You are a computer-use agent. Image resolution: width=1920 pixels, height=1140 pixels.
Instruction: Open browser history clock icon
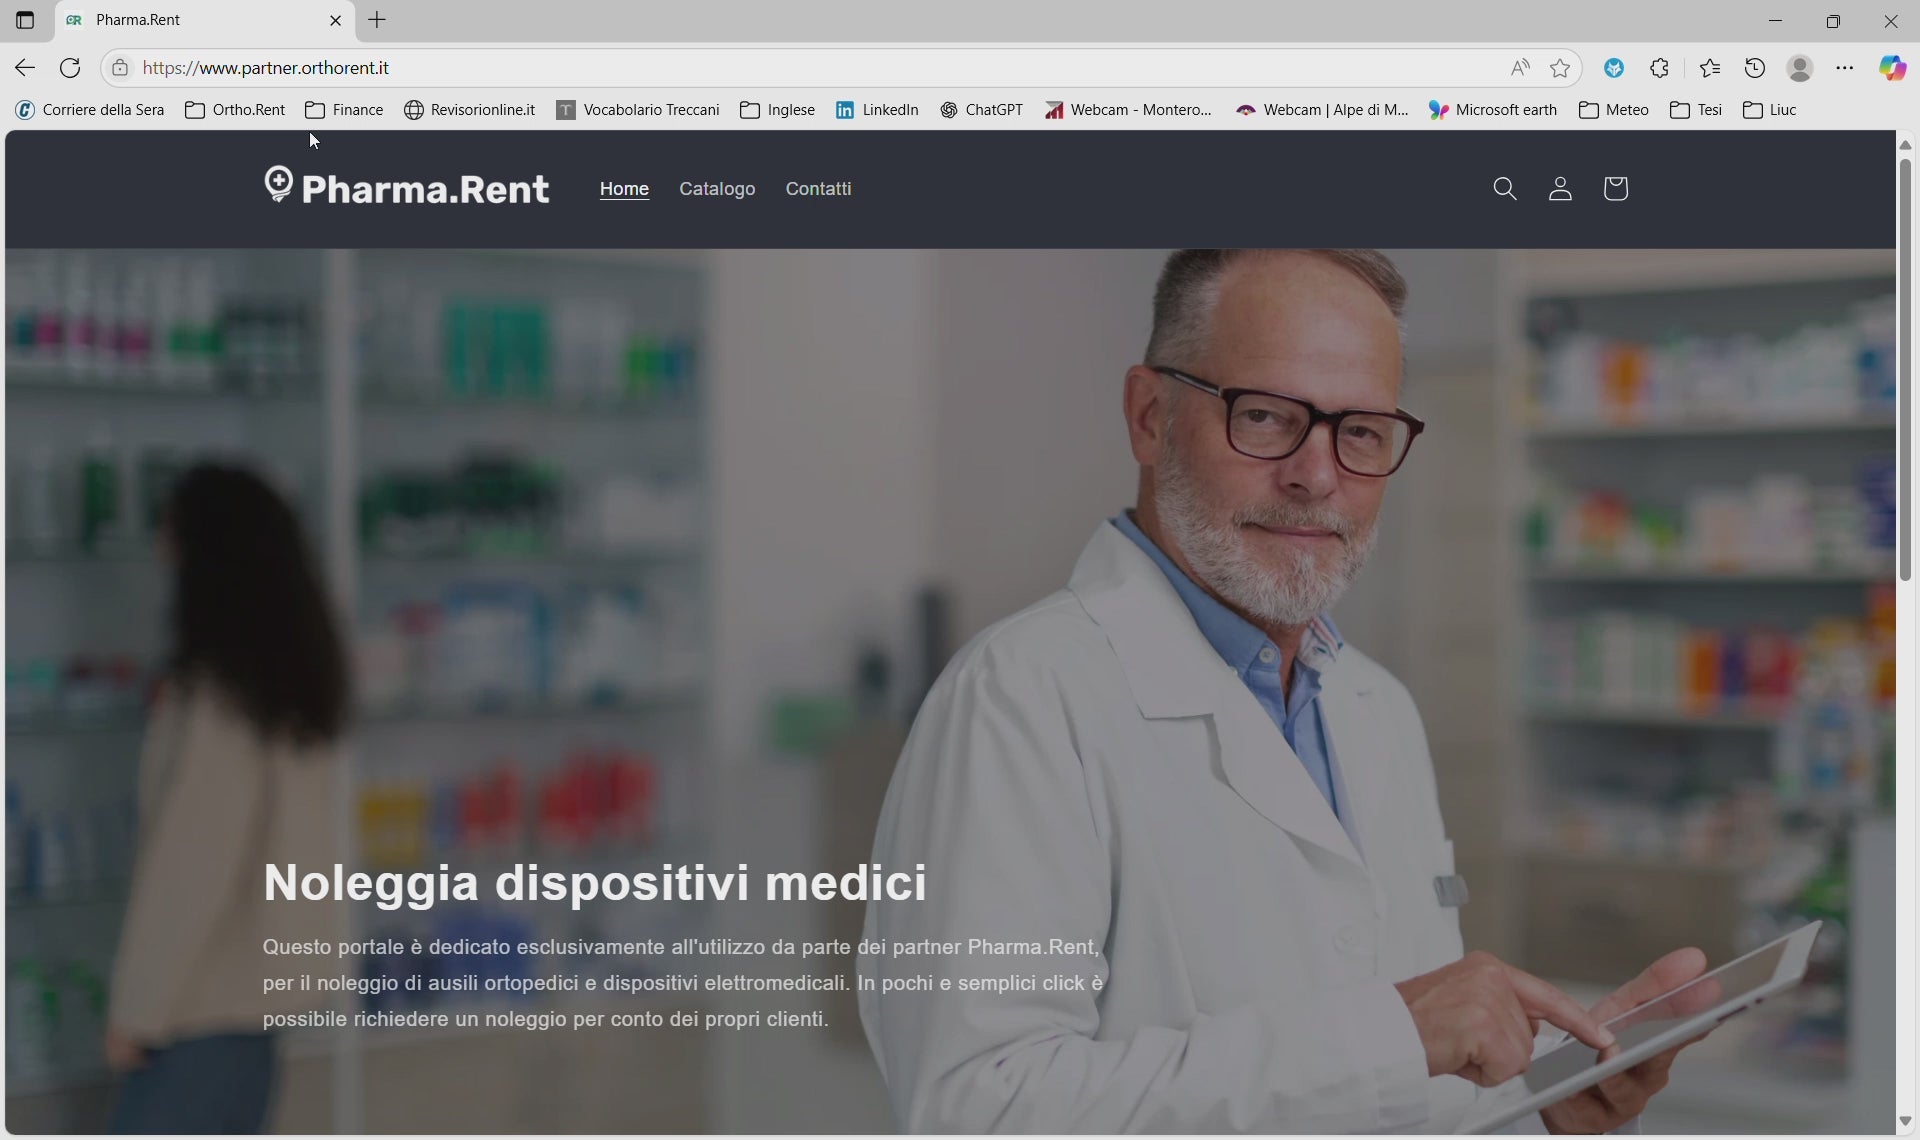pos(1755,68)
